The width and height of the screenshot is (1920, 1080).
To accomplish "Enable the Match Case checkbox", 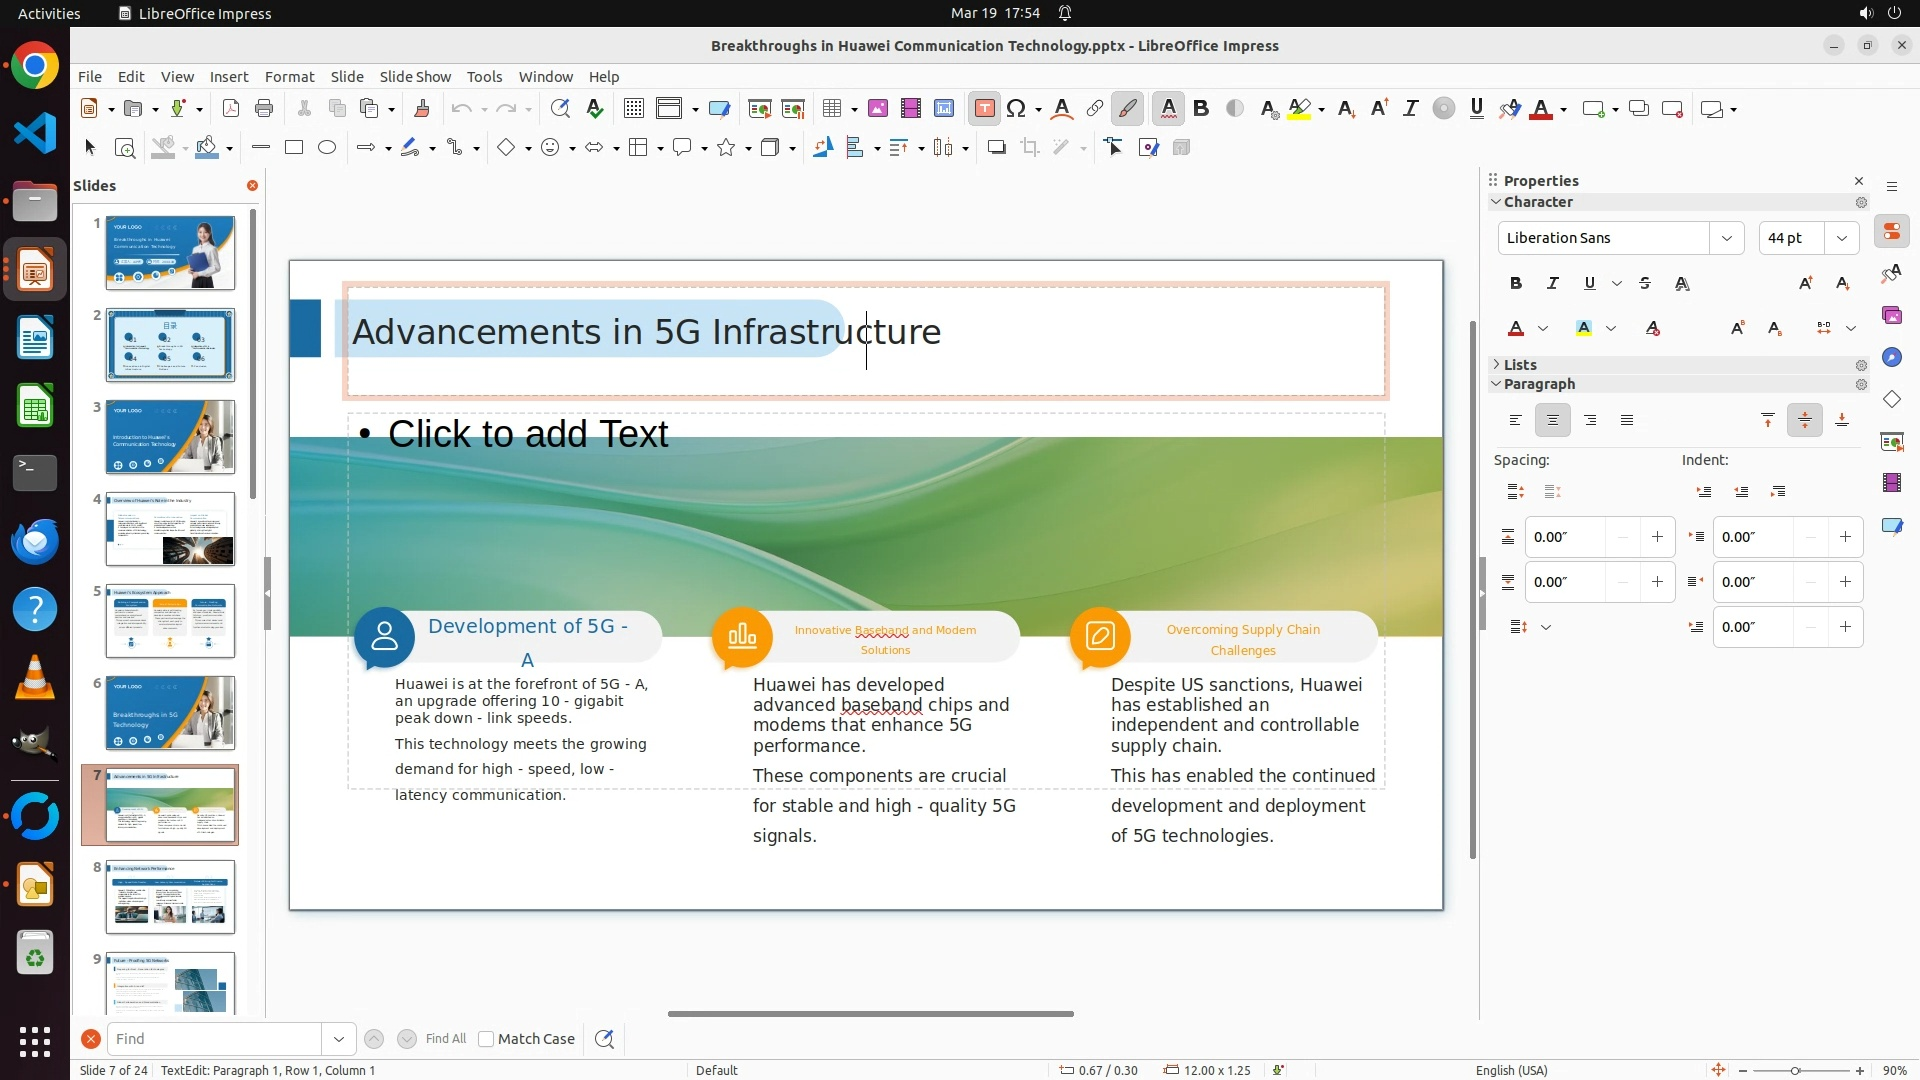I will [487, 1039].
